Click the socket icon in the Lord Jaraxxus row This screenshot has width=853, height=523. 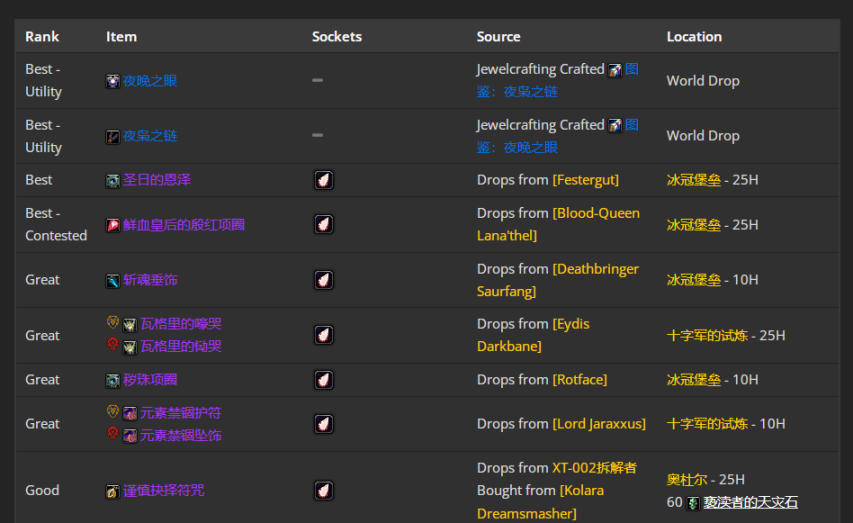(323, 424)
